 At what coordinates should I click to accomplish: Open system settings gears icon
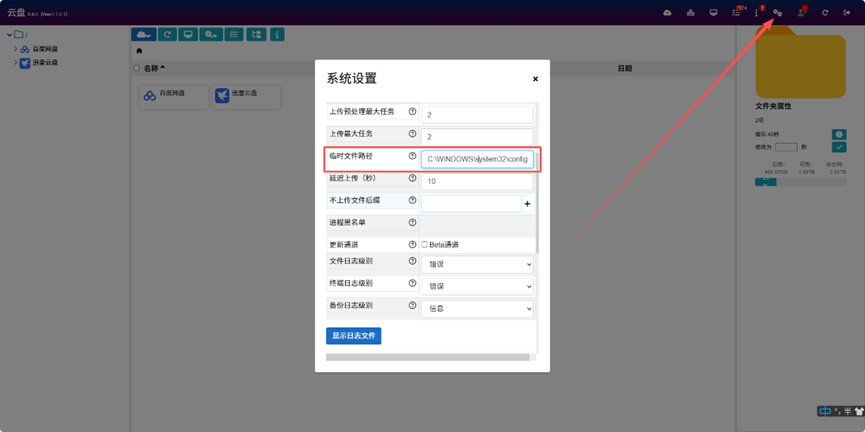[778, 13]
